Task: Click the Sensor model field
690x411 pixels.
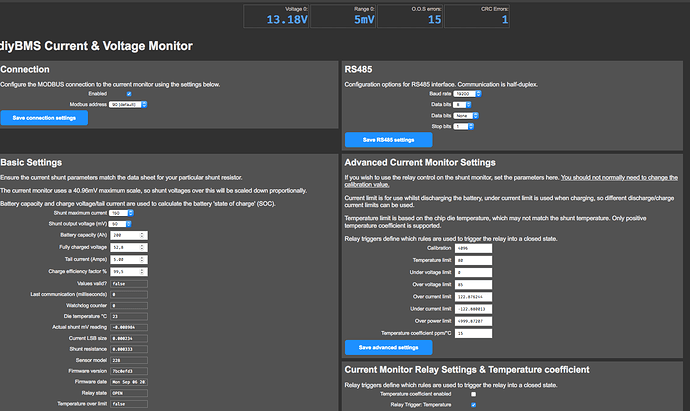Action: (x=129, y=360)
